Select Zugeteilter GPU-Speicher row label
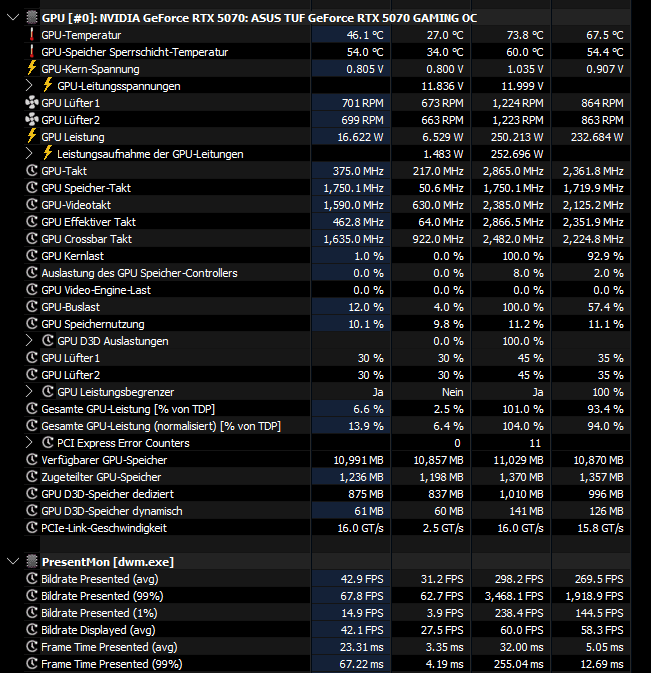 [x=101, y=477]
